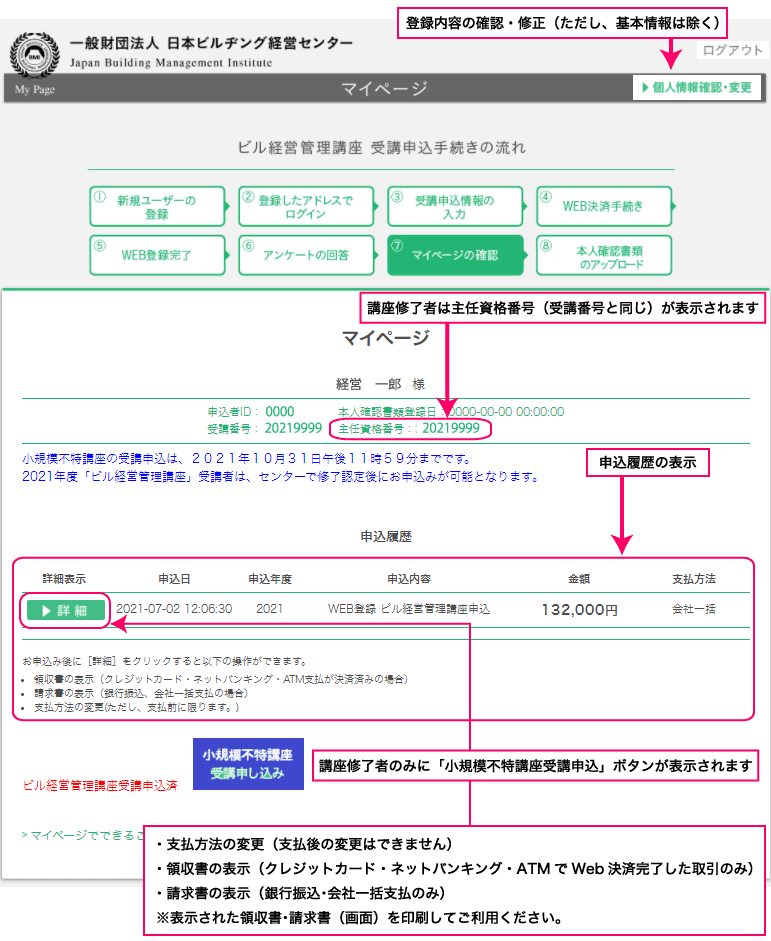Click the green 詳細 button in application history
This screenshot has width=771, height=941.
coord(66,610)
